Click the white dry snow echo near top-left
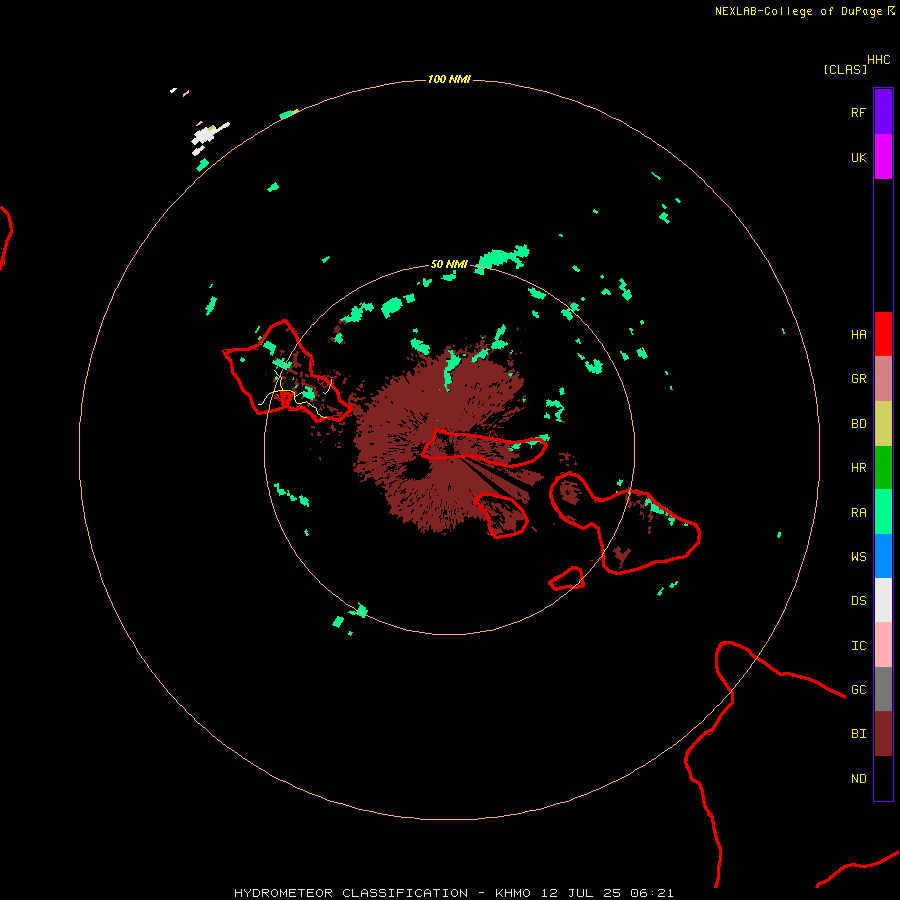This screenshot has height=900, width=900. [207, 135]
